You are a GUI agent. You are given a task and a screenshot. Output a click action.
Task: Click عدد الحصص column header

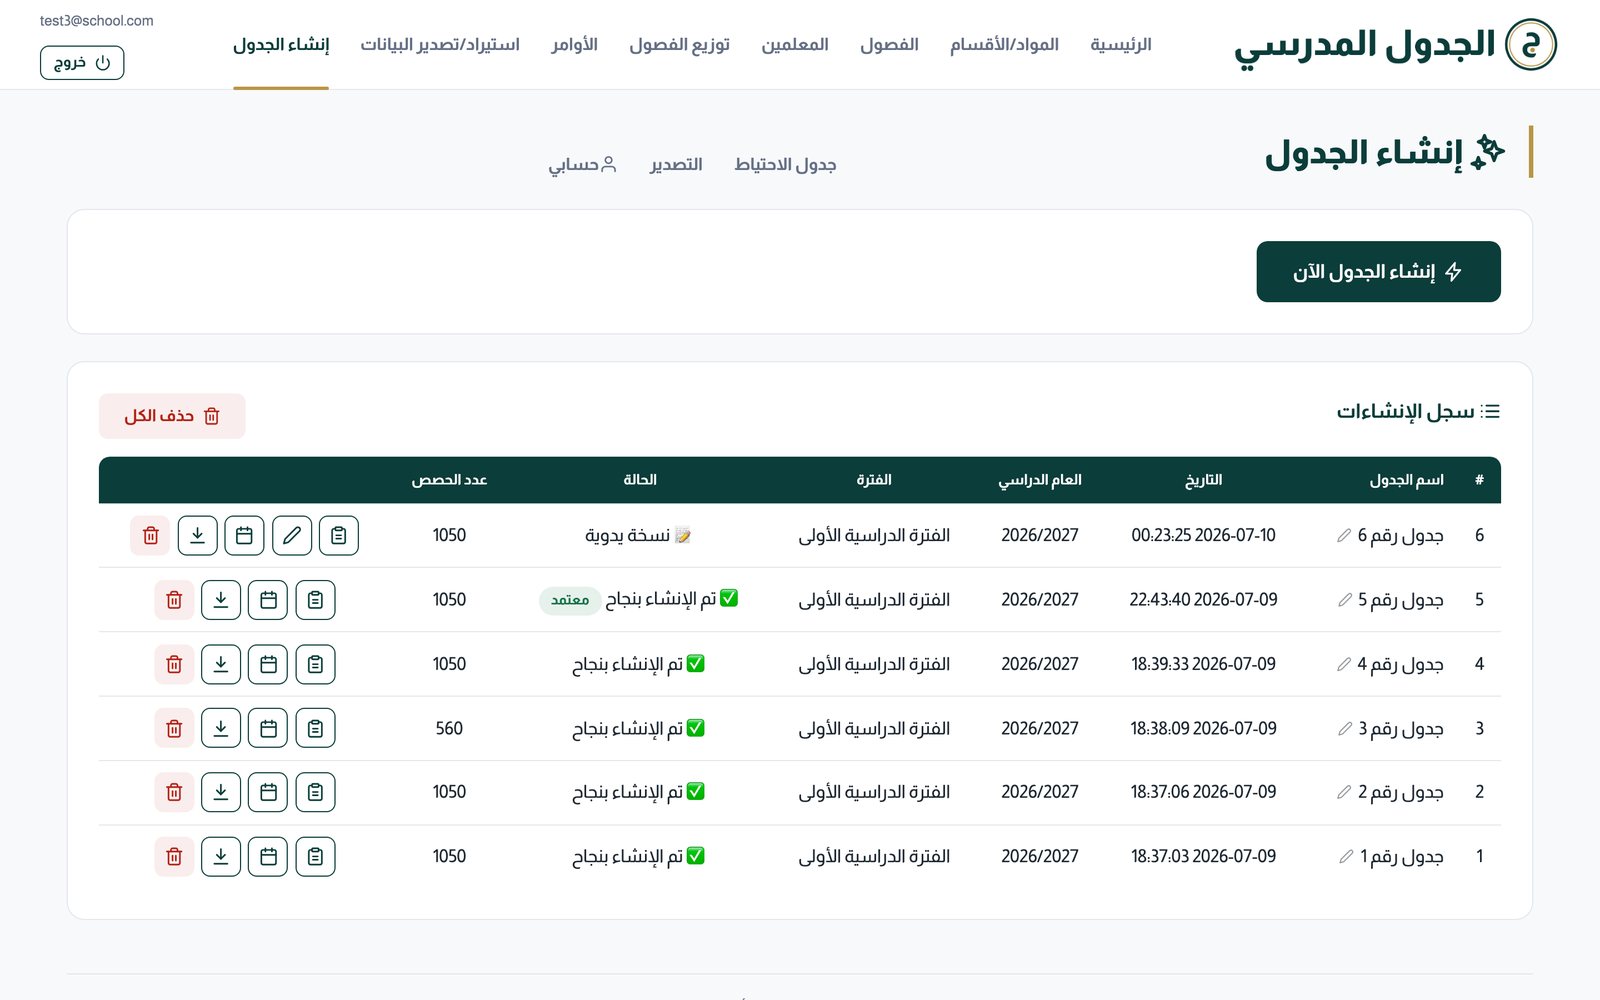[x=449, y=480]
